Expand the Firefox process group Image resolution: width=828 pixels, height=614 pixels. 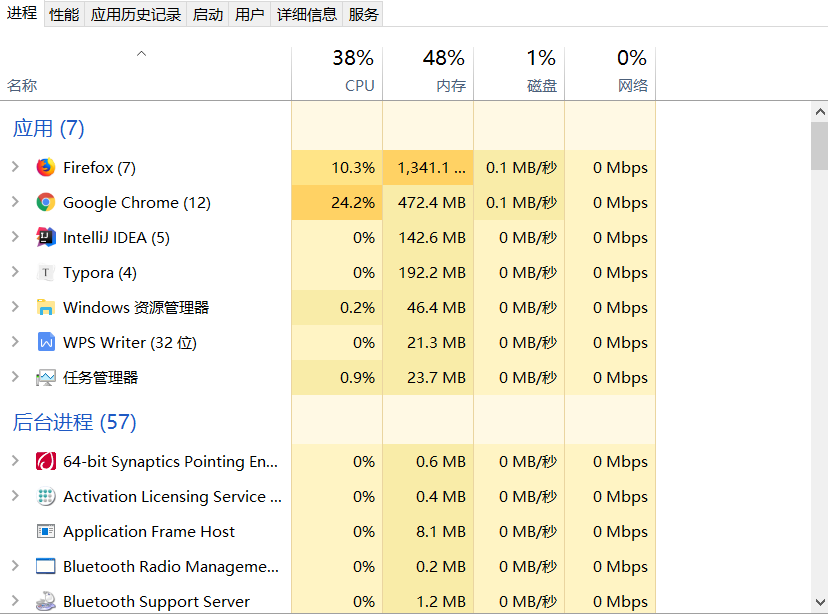tap(15, 167)
